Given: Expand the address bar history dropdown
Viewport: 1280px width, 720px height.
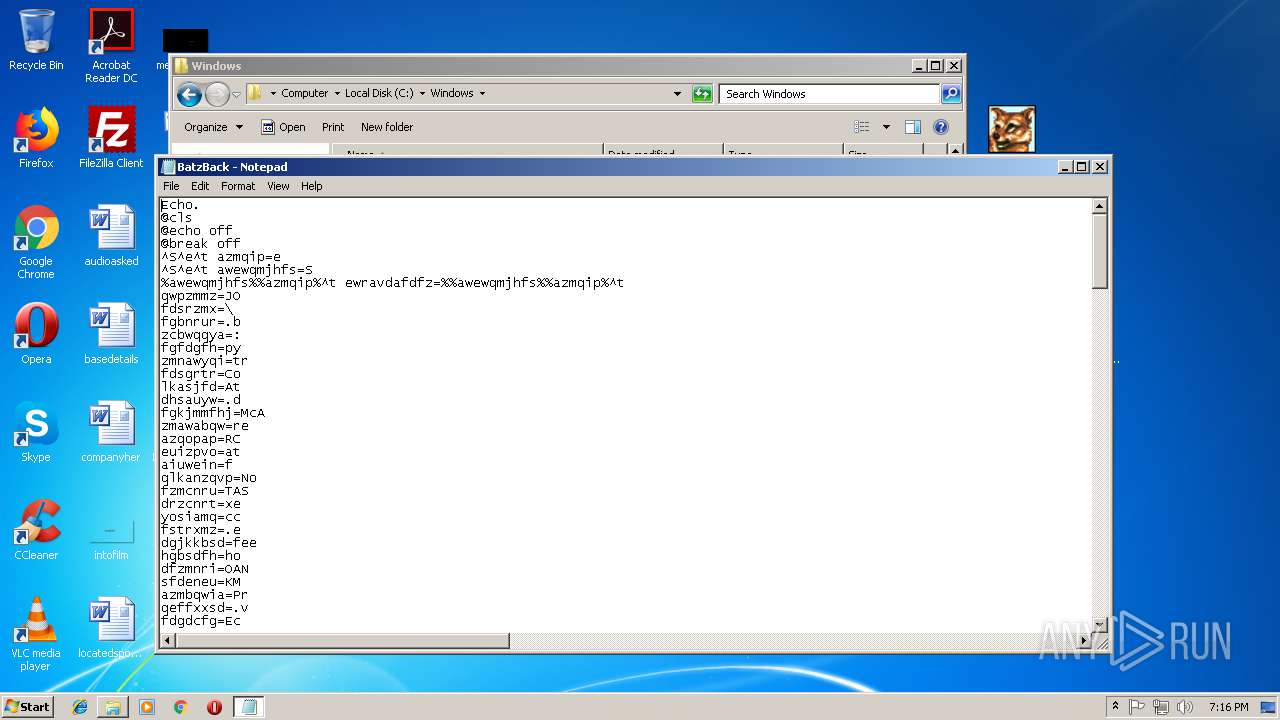Looking at the screenshot, I should tap(677, 94).
